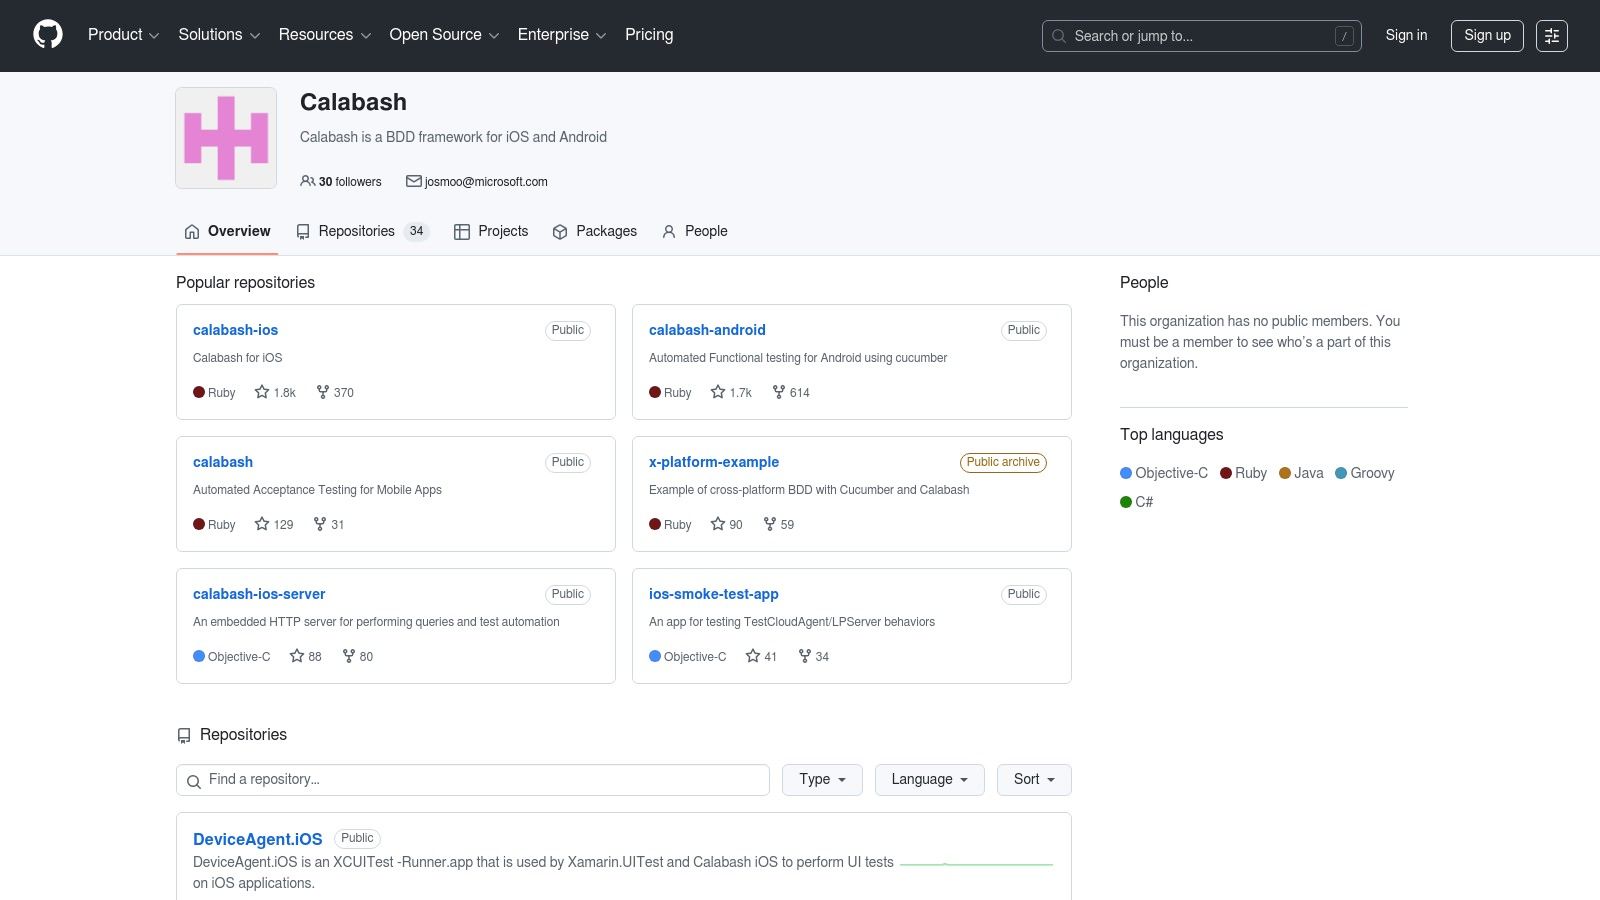Open the ios-smoke-test-app repository link
Screen dimensions: 1600x900
pos(714,594)
